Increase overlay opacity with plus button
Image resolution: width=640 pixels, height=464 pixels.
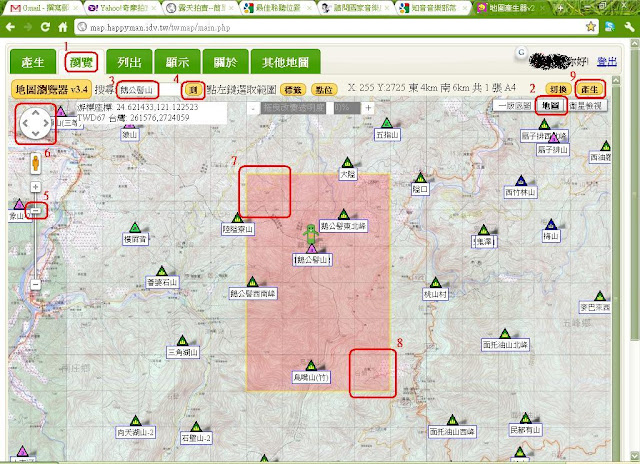coord(368,108)
